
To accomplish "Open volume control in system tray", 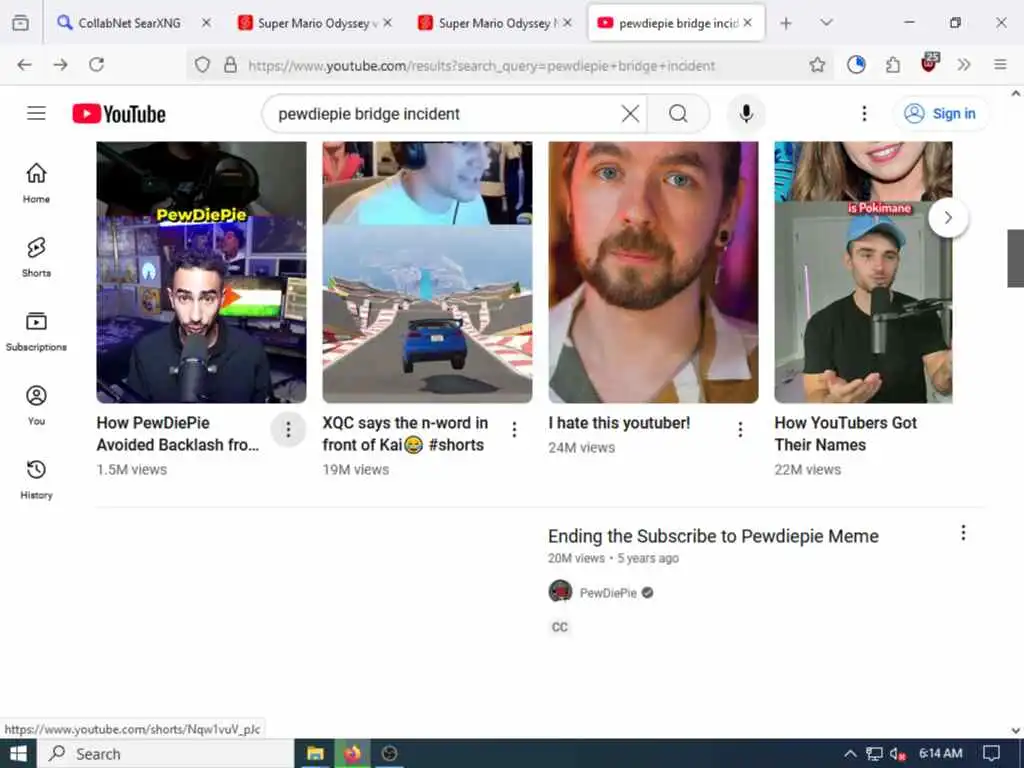I will pos(898,754).
